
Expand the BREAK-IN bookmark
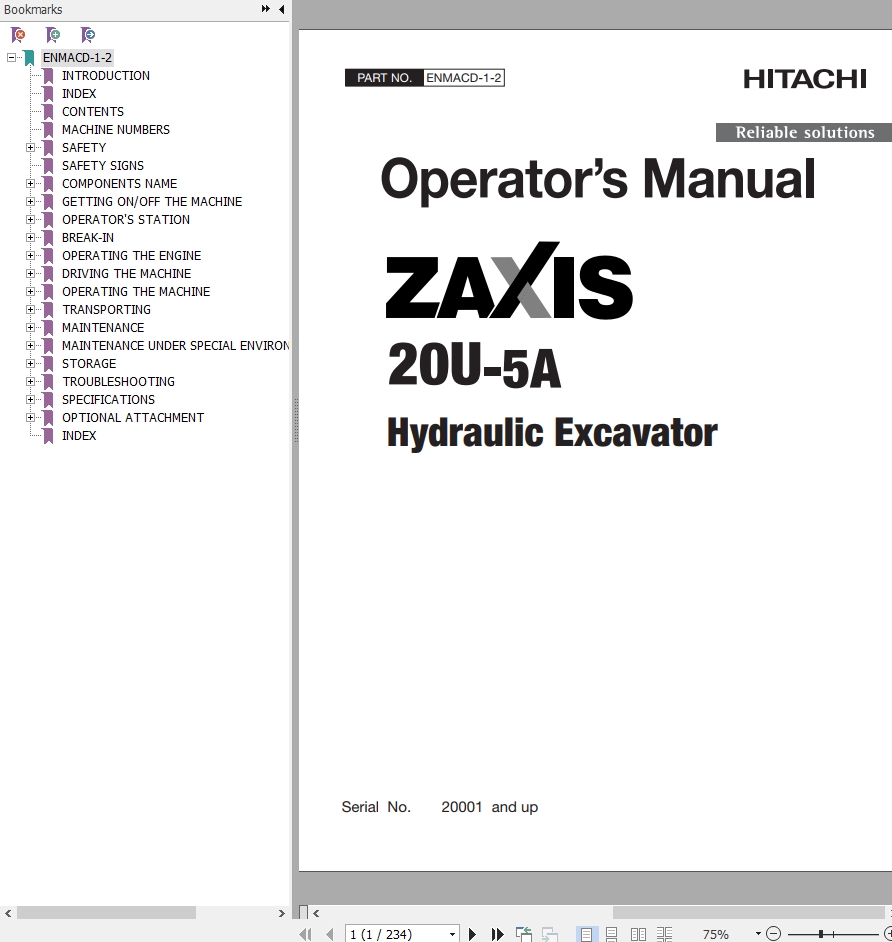click(x=31, y=238)
